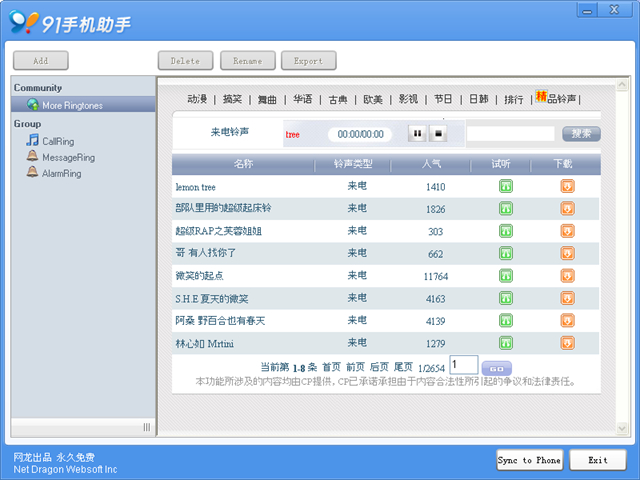Click the lemon tree ringtone name
This screenshot has height=480, width=640.
point(196,187)
